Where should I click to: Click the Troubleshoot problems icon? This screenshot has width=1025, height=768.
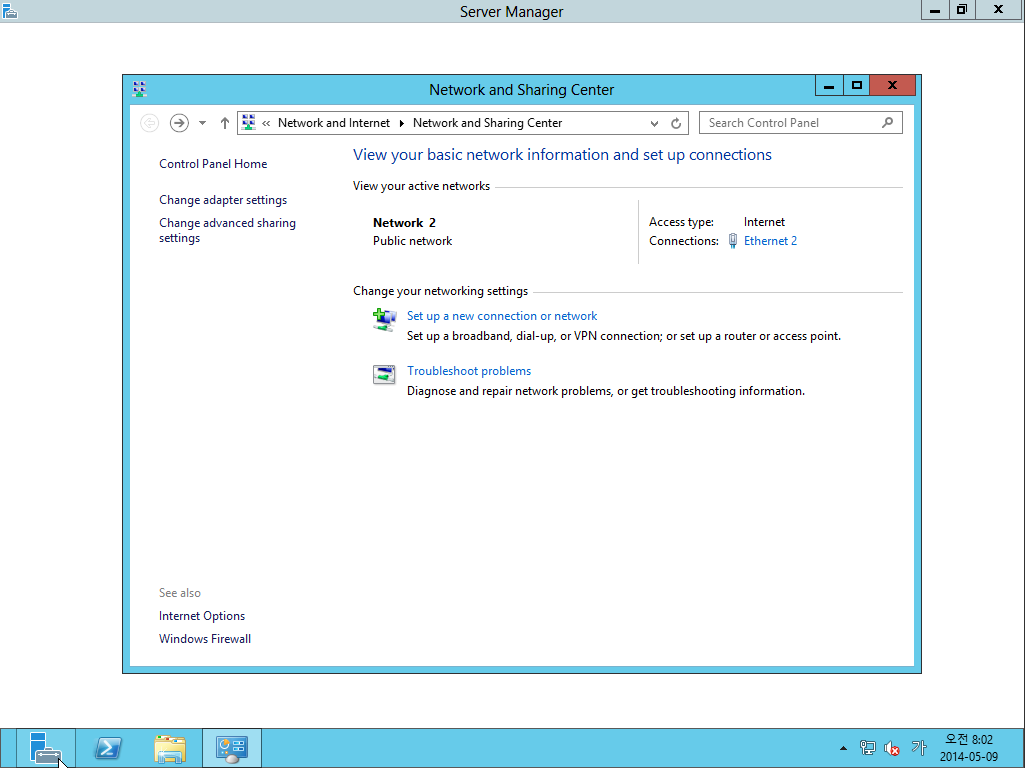pyautogui.click(x=384, y=375)
